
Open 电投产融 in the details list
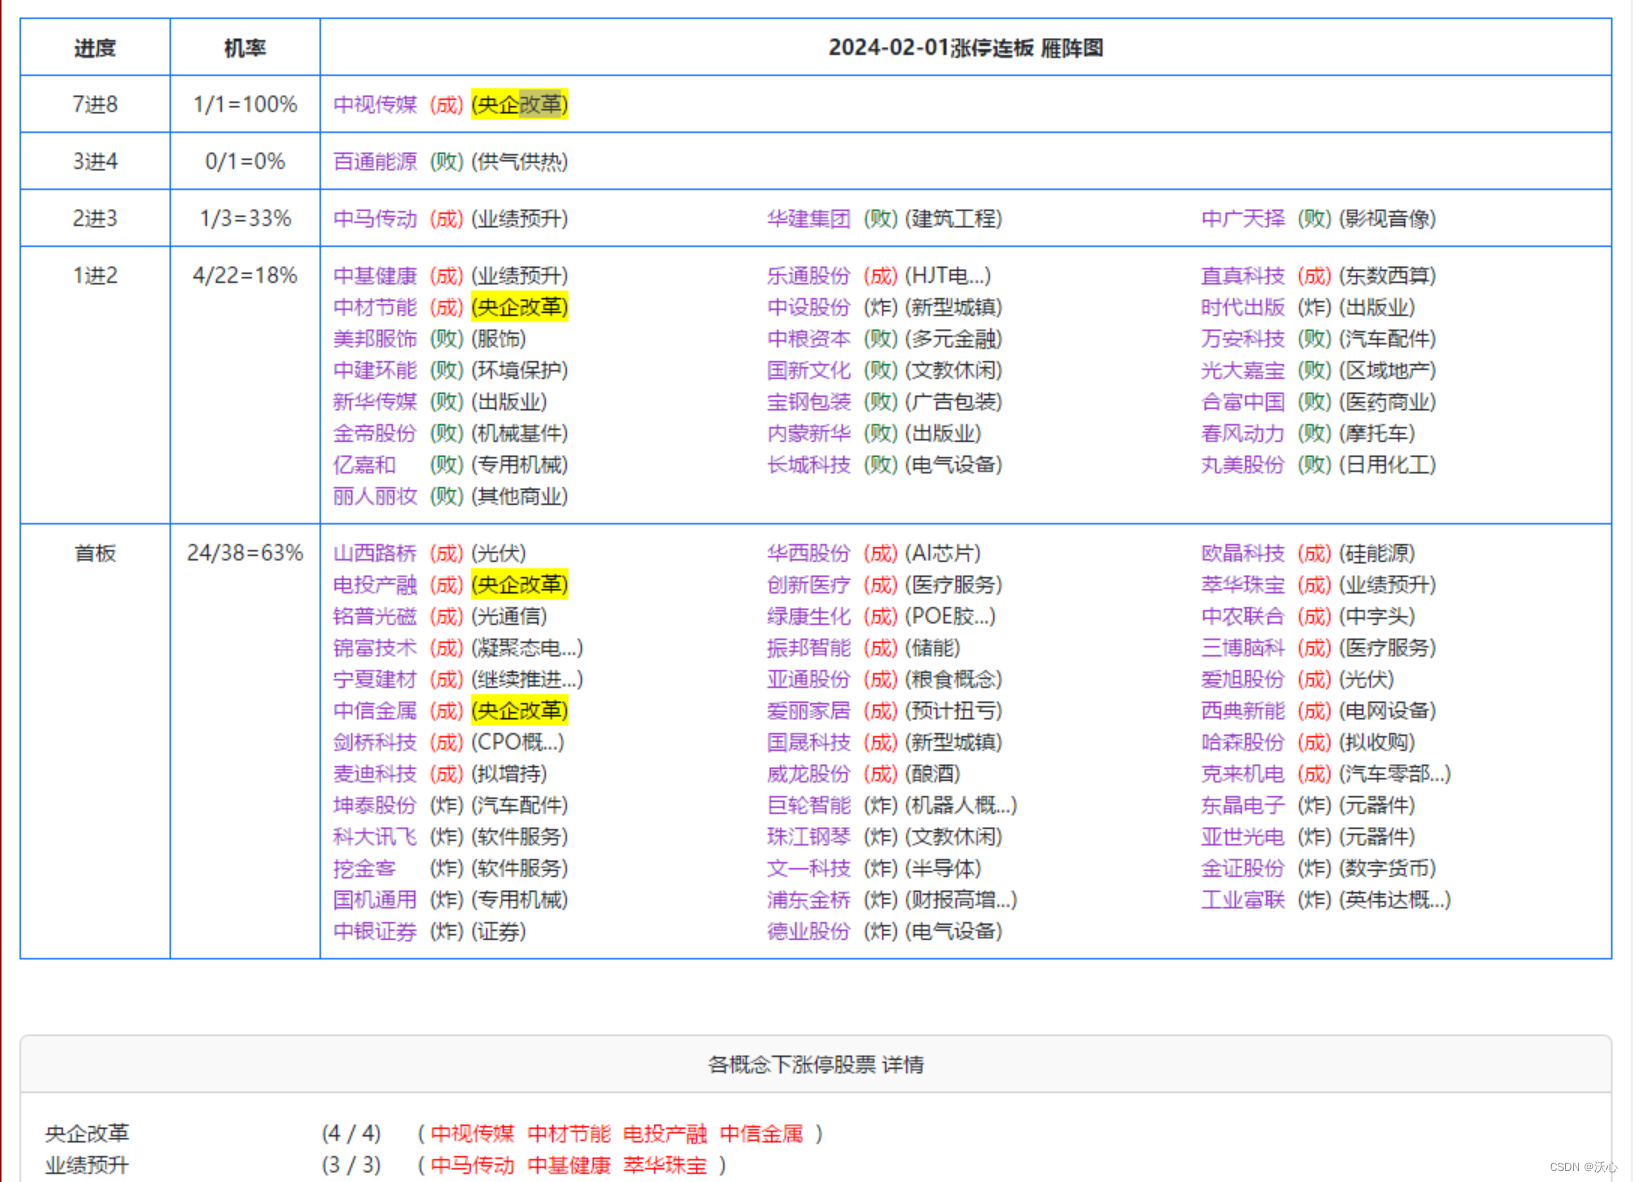(x=665, y=1133)
